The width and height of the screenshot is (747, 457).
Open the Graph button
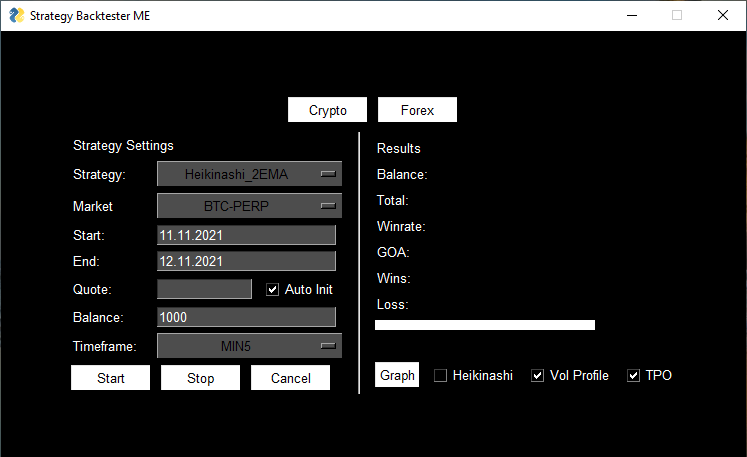point(397,375)
